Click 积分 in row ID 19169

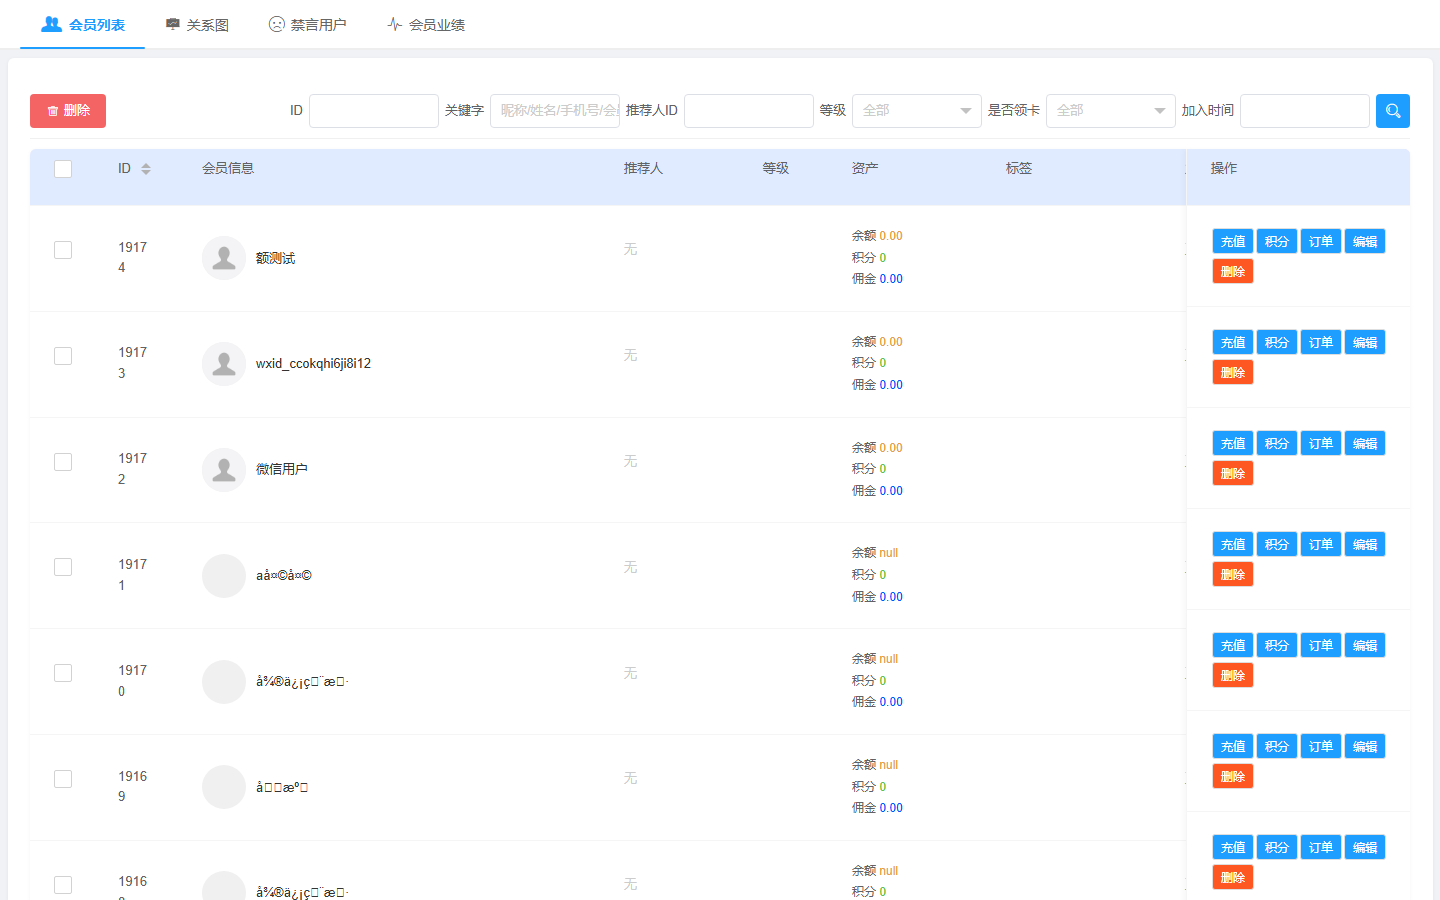point(1277,747)
